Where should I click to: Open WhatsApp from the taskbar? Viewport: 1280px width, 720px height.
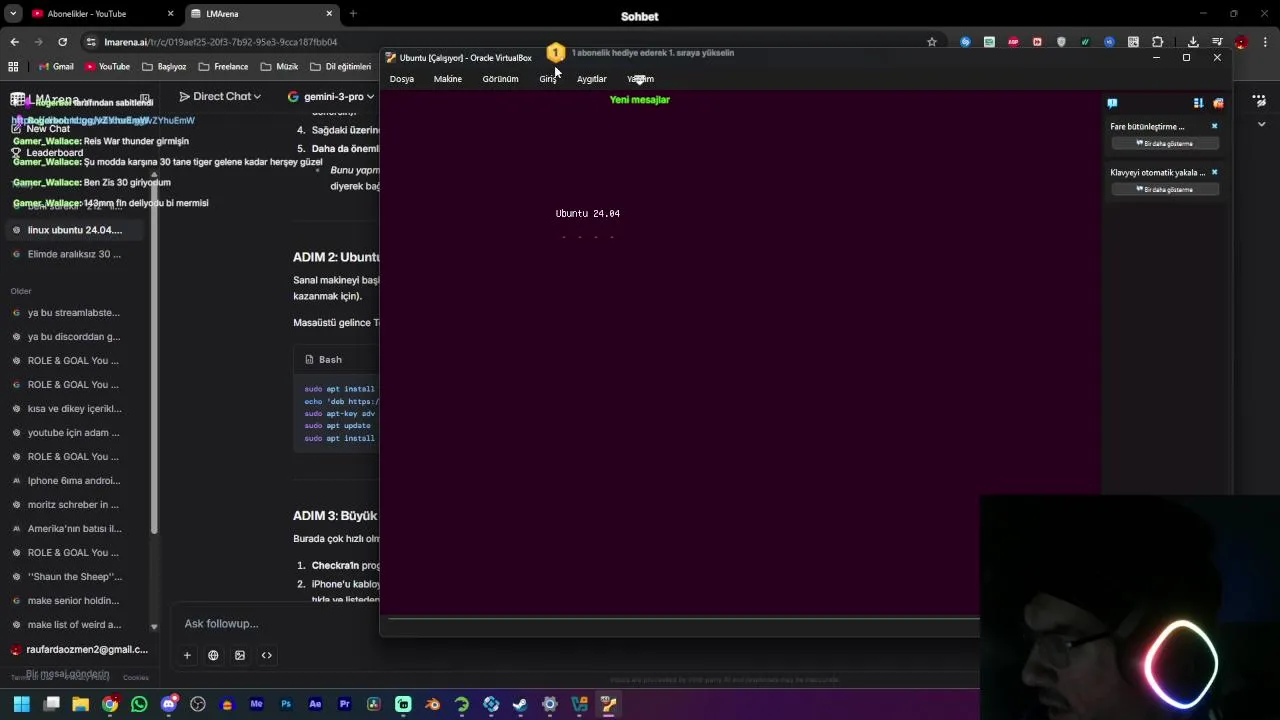pyautogui.click(x=139, y=704)
